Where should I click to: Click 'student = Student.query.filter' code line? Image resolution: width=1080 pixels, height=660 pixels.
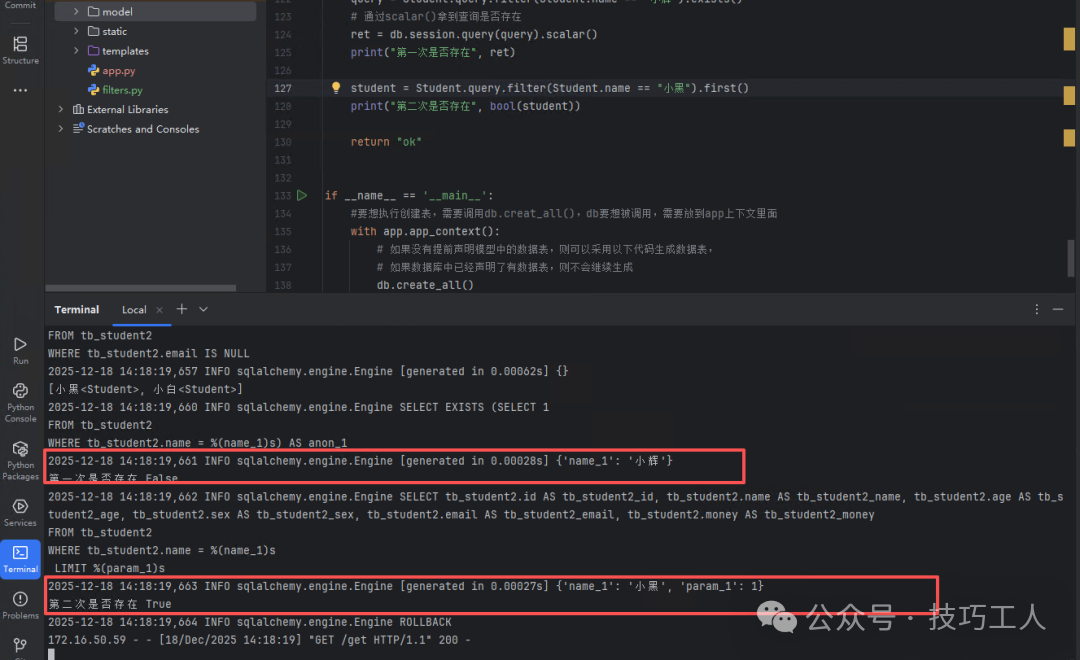(x=549, y=88)
